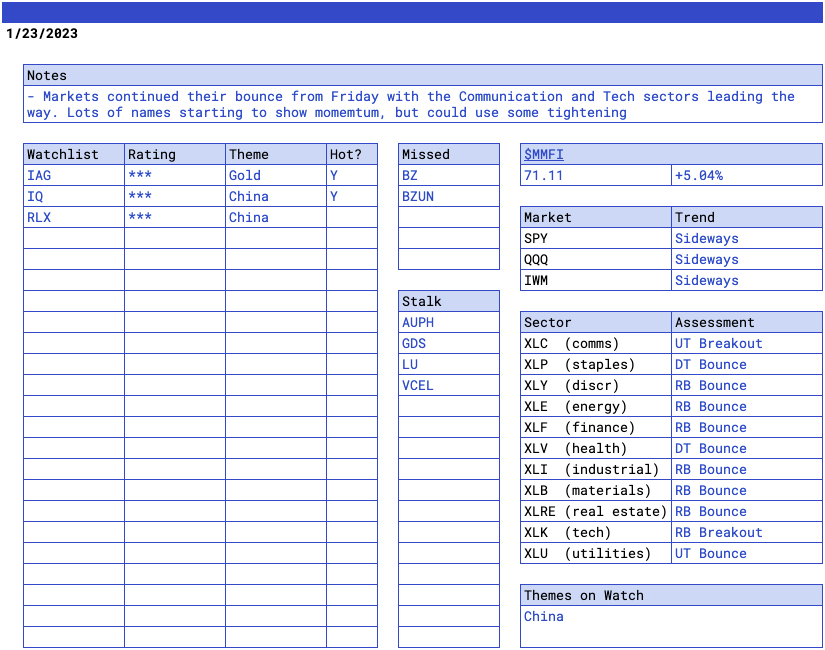Select XLI RB Bounce assessment cell
825x650 pixels.
point(747,469)
